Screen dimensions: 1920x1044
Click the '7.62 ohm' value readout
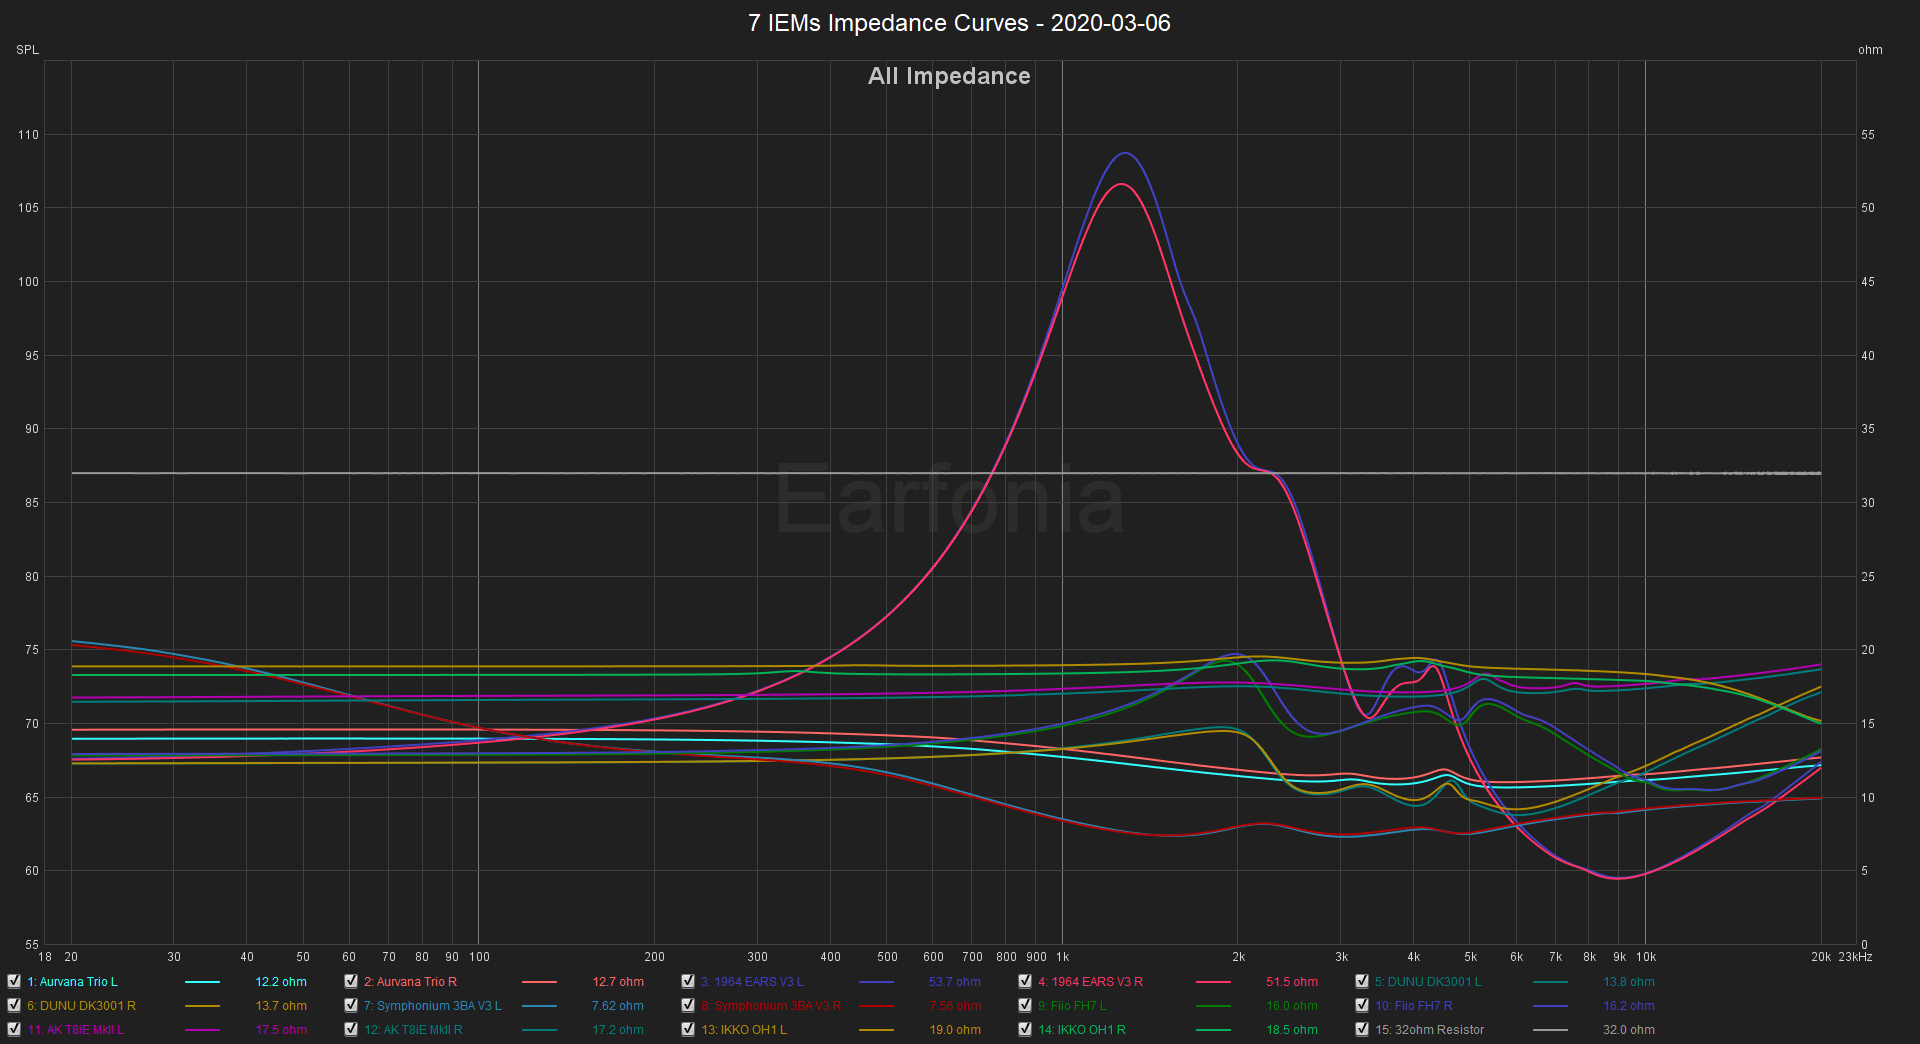coord(618,1006)
